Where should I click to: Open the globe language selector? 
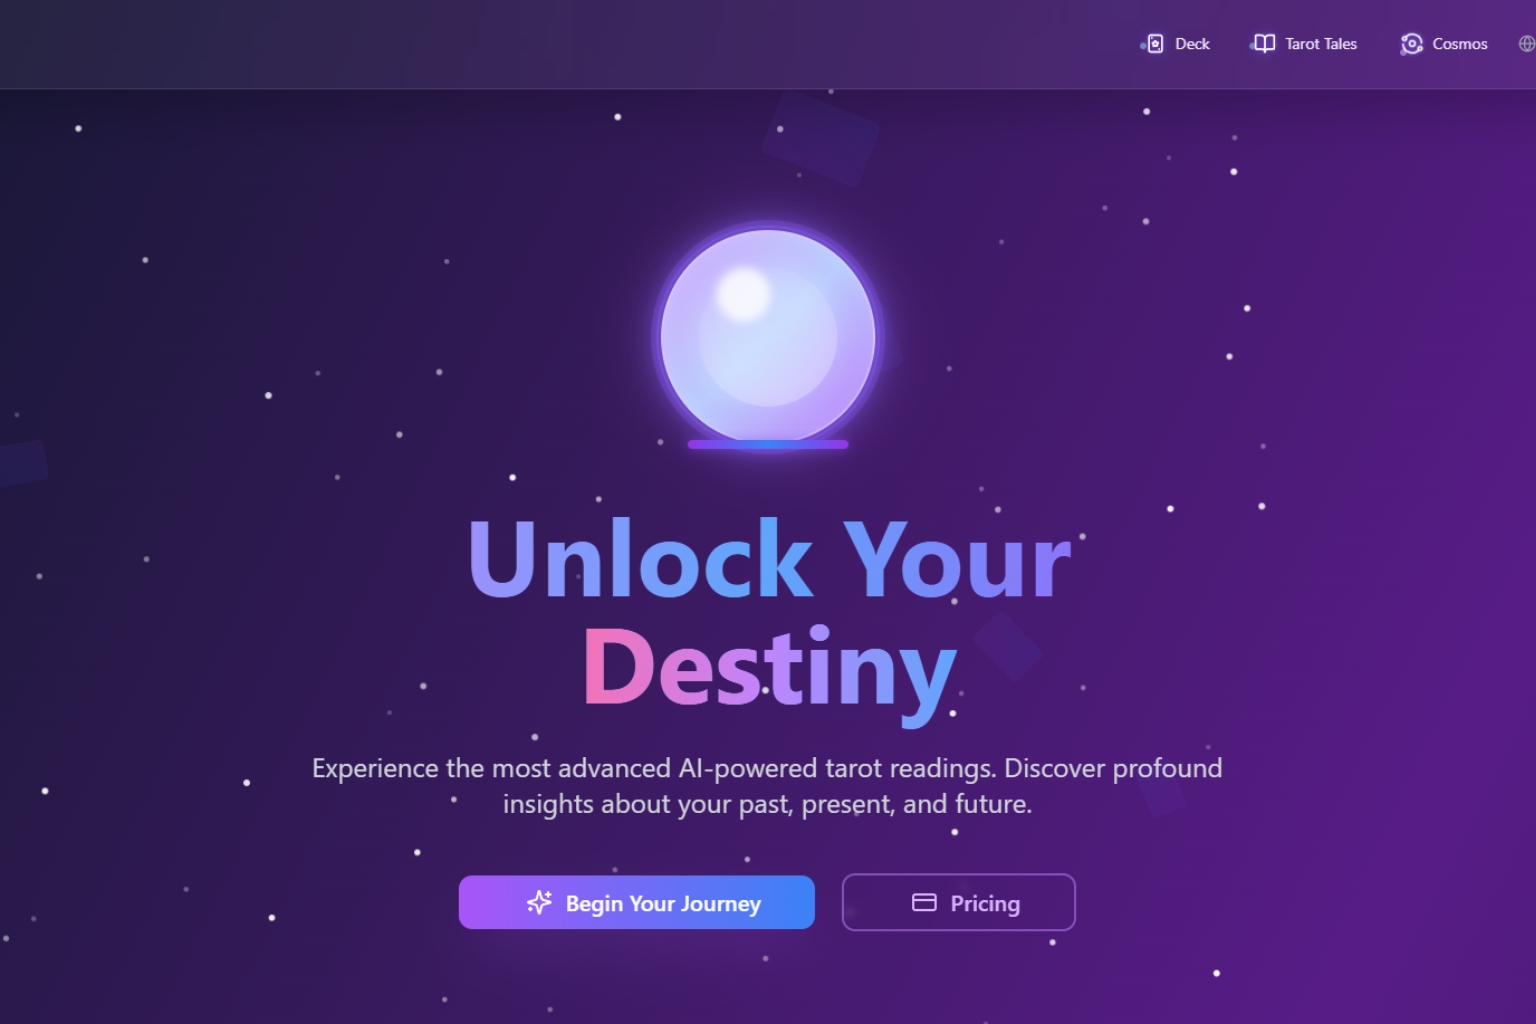[x=1527, y=44]
